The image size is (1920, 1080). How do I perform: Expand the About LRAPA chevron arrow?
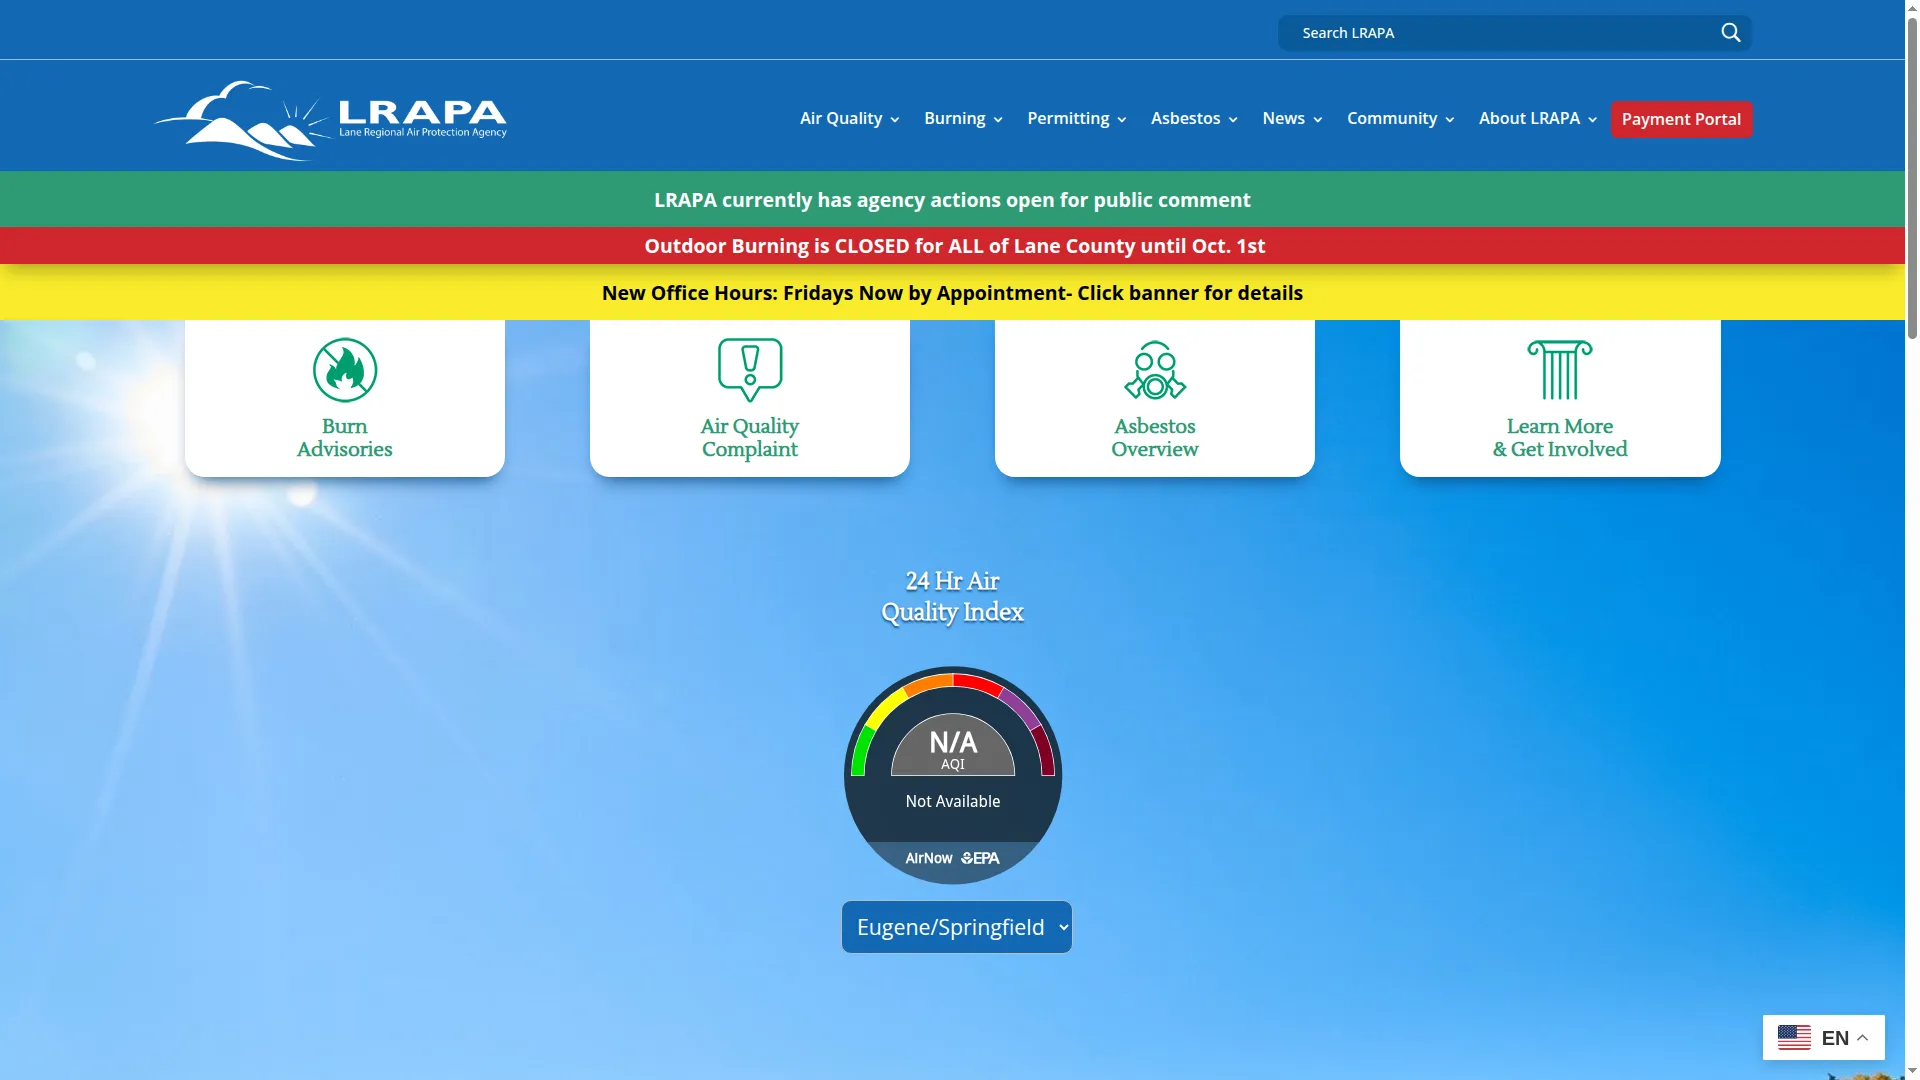1593,120
